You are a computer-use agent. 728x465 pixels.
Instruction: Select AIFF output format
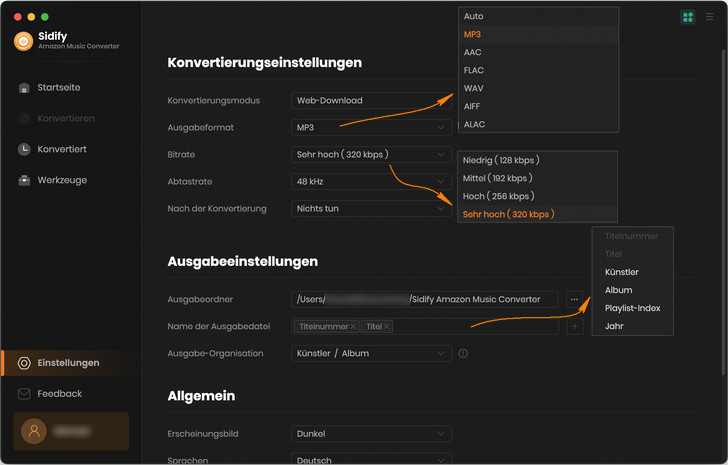[538, 107]
